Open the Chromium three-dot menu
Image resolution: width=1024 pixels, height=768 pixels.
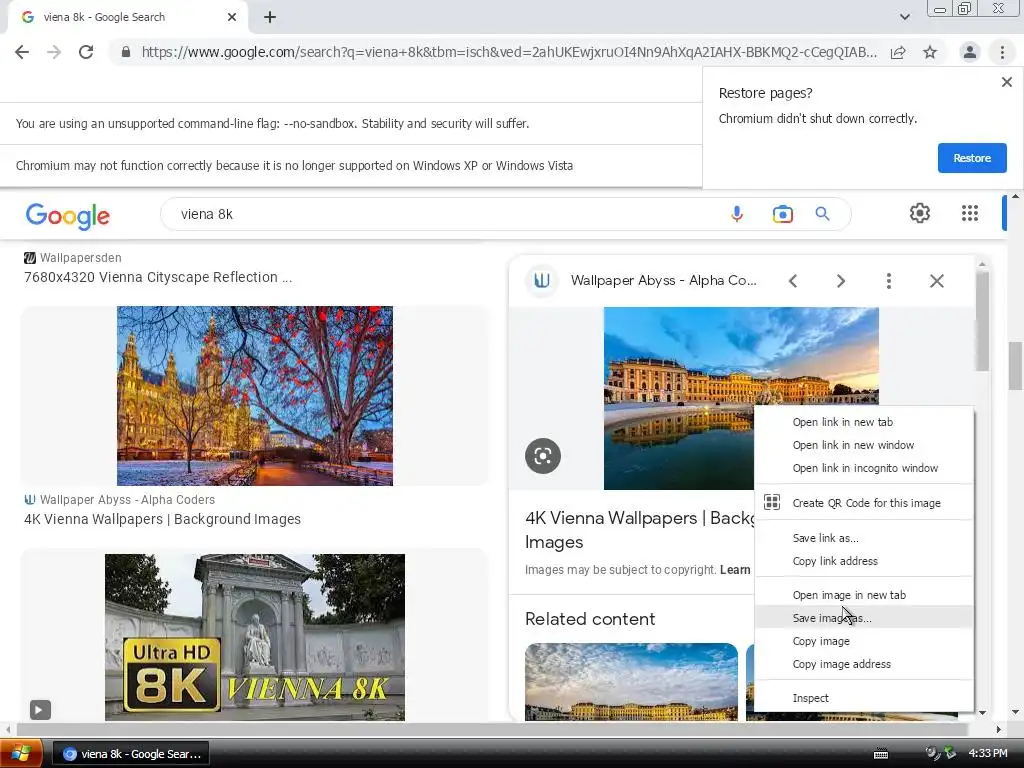(1002, 52)
